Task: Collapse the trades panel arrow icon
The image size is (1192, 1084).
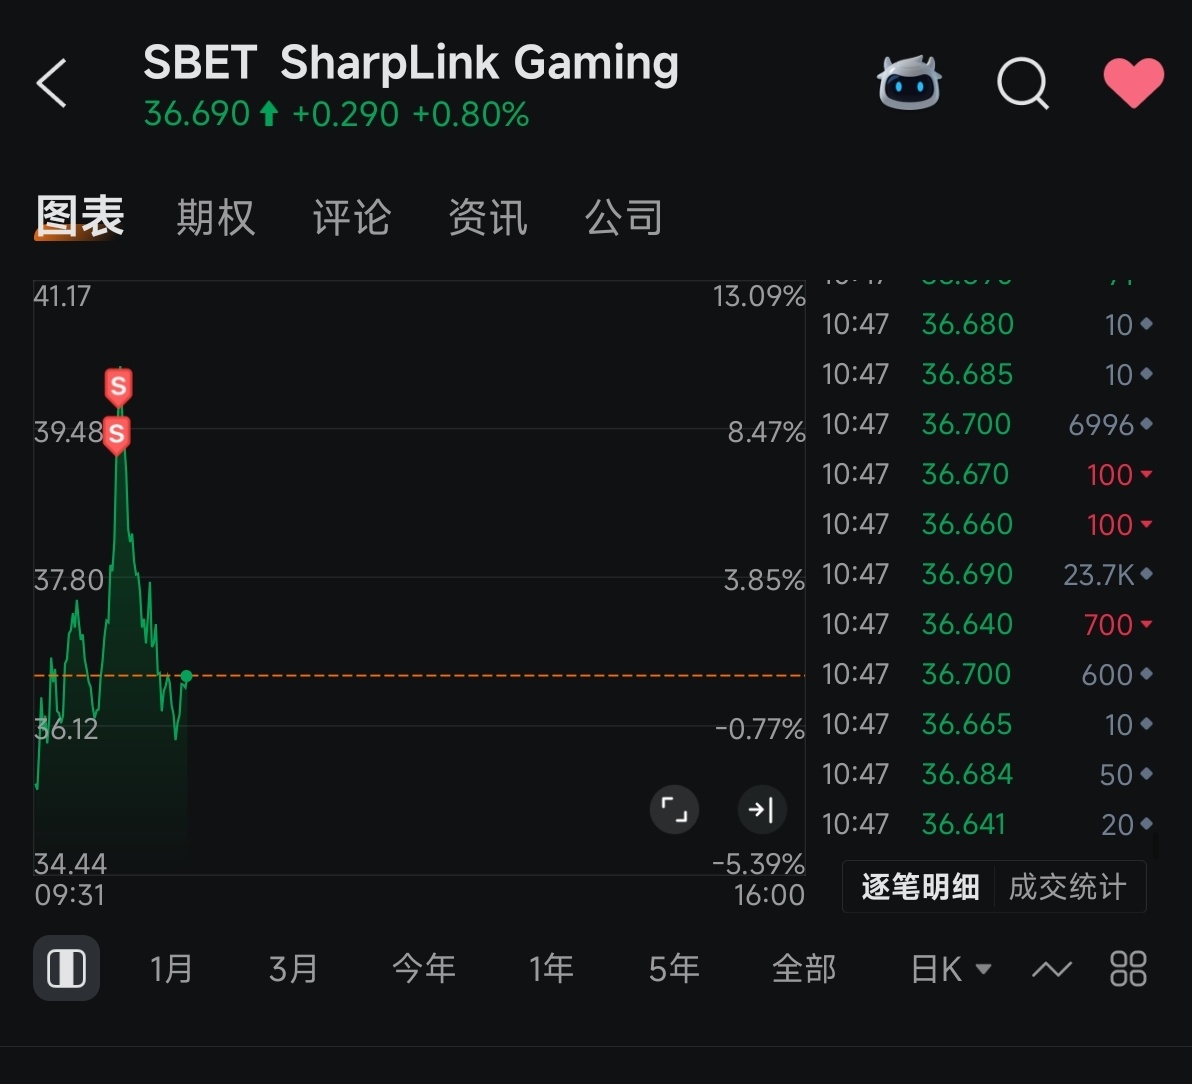Action: [x=762, y=810]
